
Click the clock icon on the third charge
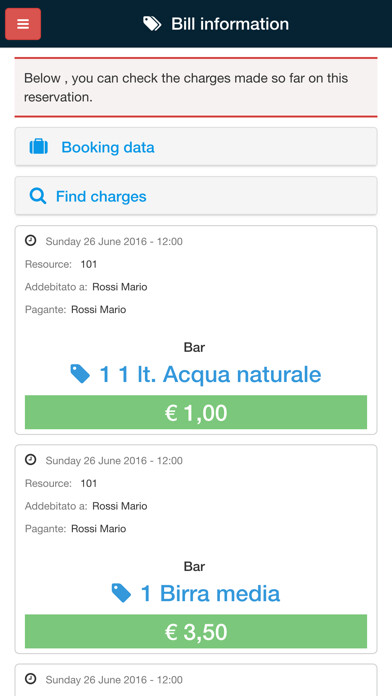coord(30,679)
